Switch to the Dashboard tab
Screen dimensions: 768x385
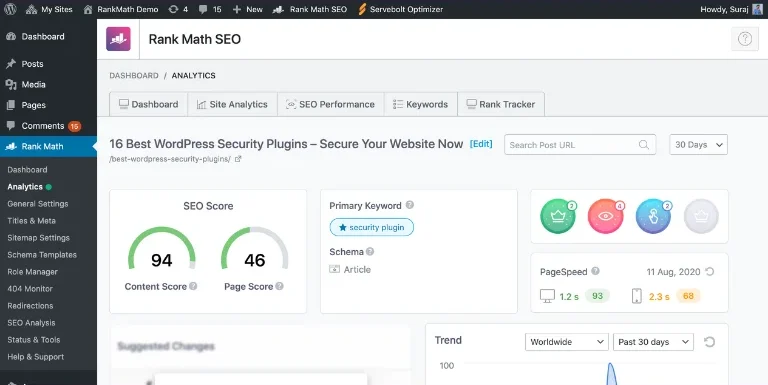(148, 104)
